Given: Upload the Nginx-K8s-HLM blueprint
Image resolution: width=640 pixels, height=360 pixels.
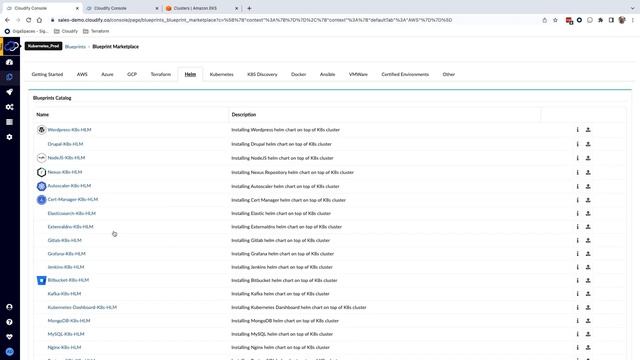Looking at the screenshot, I should [588, 347].
